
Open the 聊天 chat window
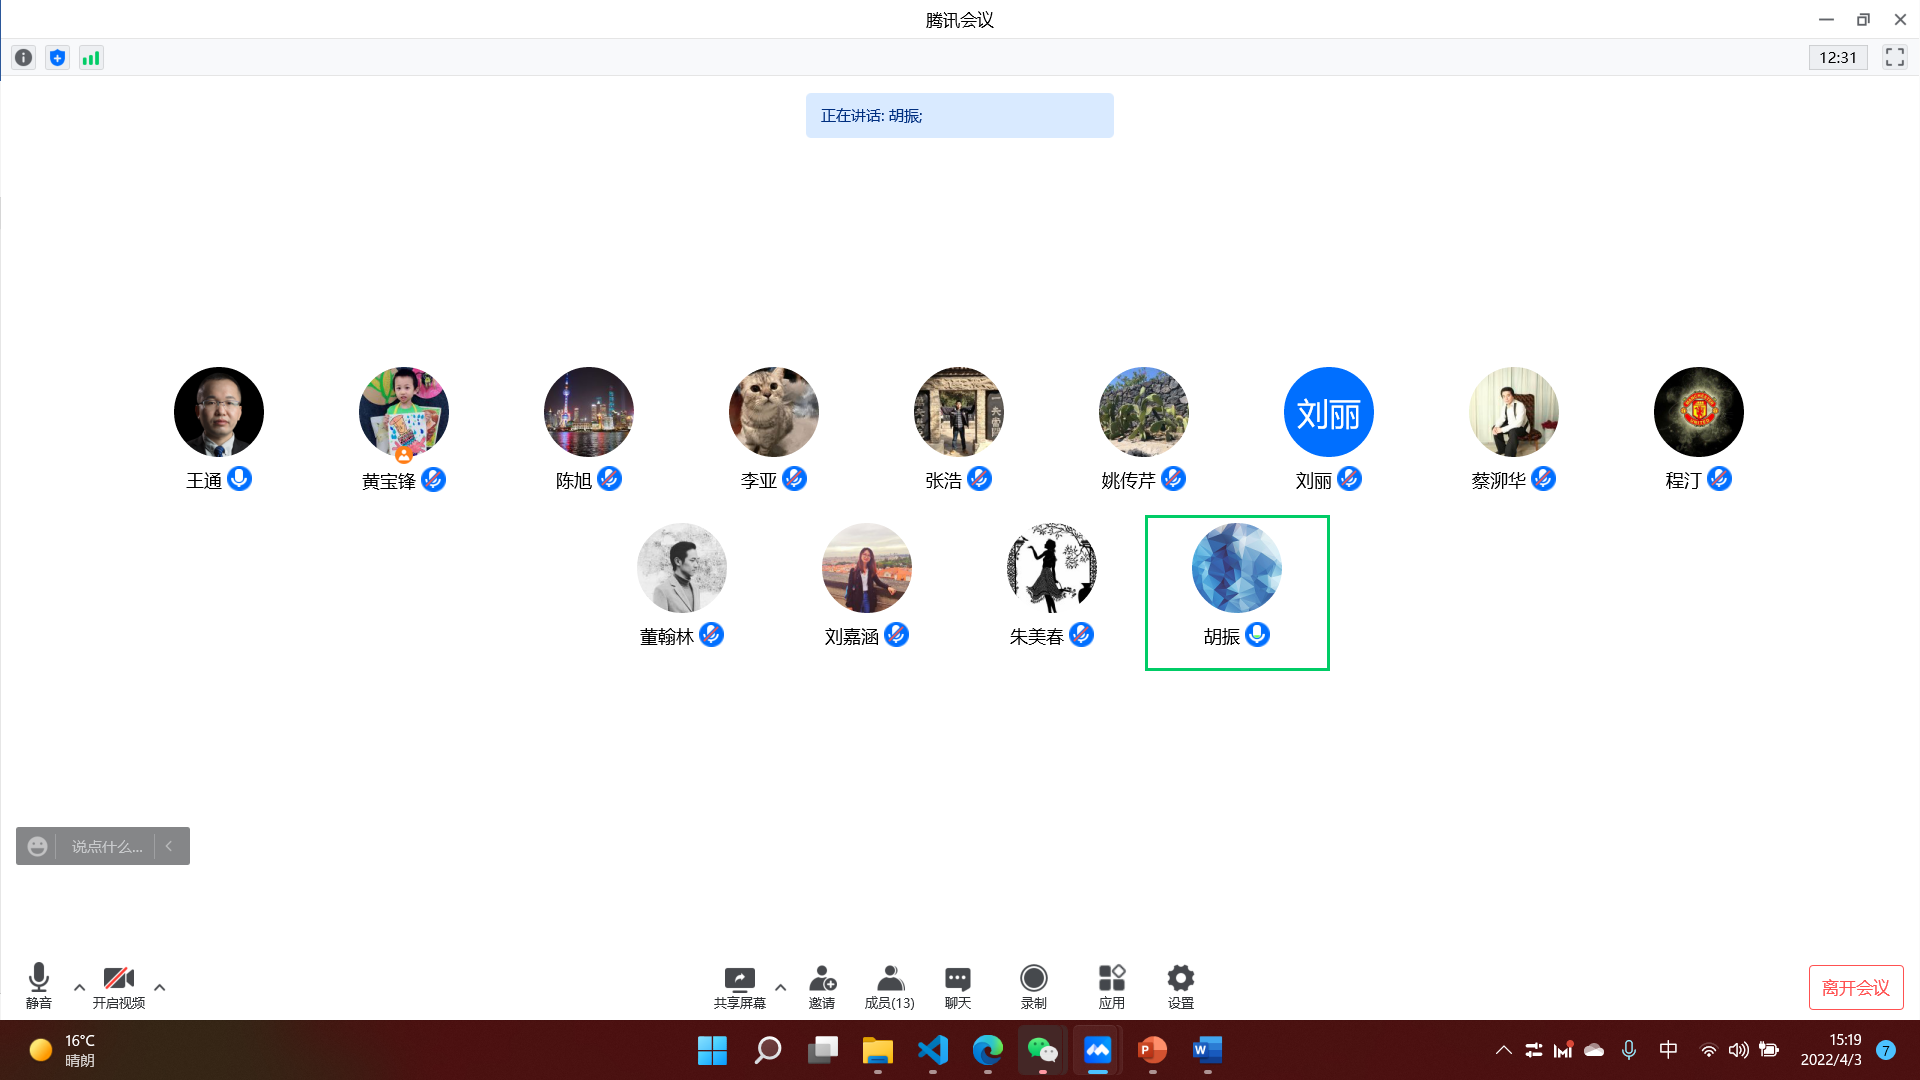pos(958,987)
